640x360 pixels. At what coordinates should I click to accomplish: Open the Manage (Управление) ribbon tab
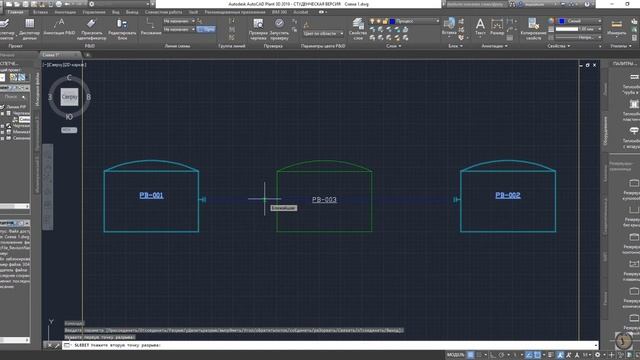pos(94,12)
